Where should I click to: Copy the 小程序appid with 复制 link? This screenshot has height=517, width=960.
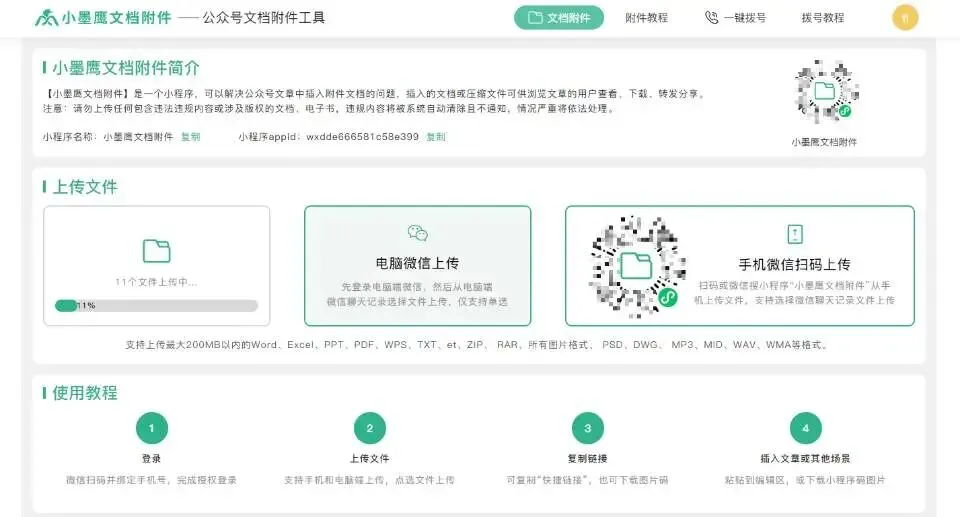[436, 137]
